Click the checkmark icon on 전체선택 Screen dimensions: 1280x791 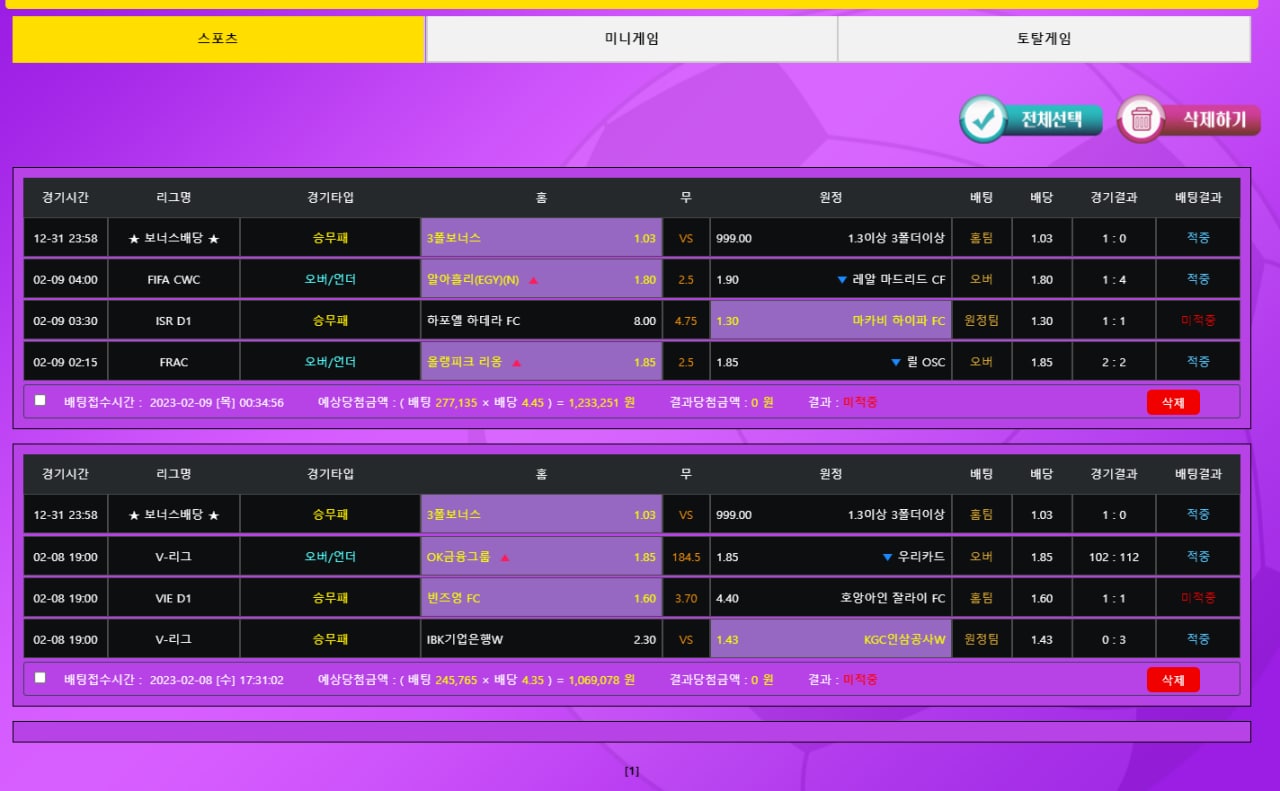tap(984, 120)
